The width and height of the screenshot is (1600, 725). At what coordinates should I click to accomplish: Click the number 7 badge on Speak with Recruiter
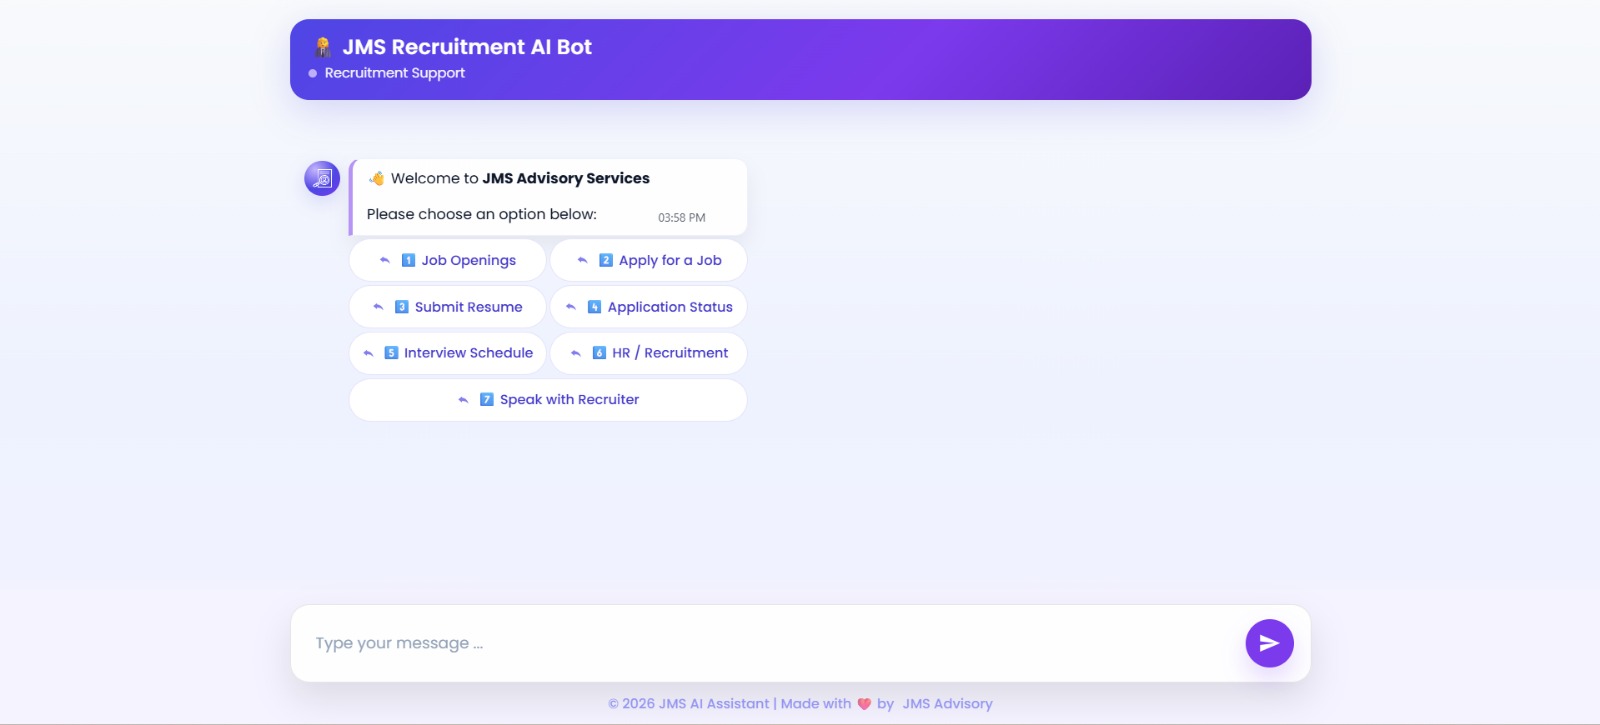(487, 400)
